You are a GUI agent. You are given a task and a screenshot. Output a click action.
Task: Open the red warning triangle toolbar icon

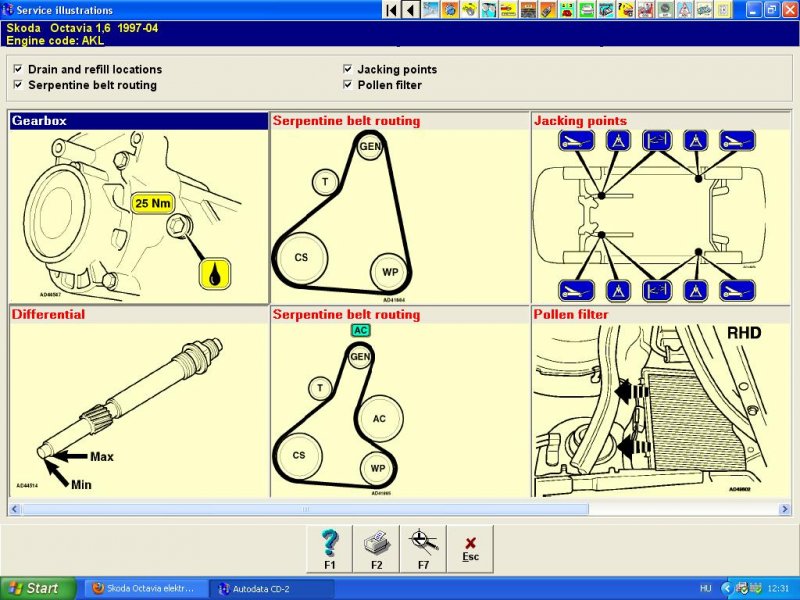click(x=685, y=10)
